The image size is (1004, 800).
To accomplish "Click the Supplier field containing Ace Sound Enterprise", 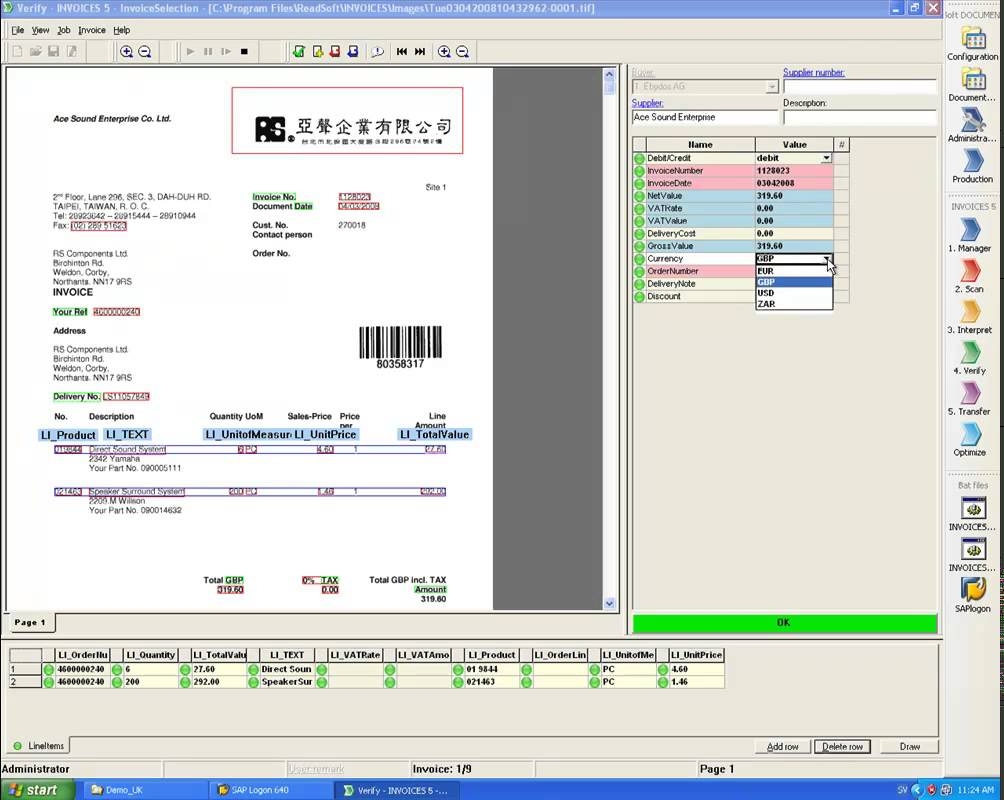I will tap(704, 117).
